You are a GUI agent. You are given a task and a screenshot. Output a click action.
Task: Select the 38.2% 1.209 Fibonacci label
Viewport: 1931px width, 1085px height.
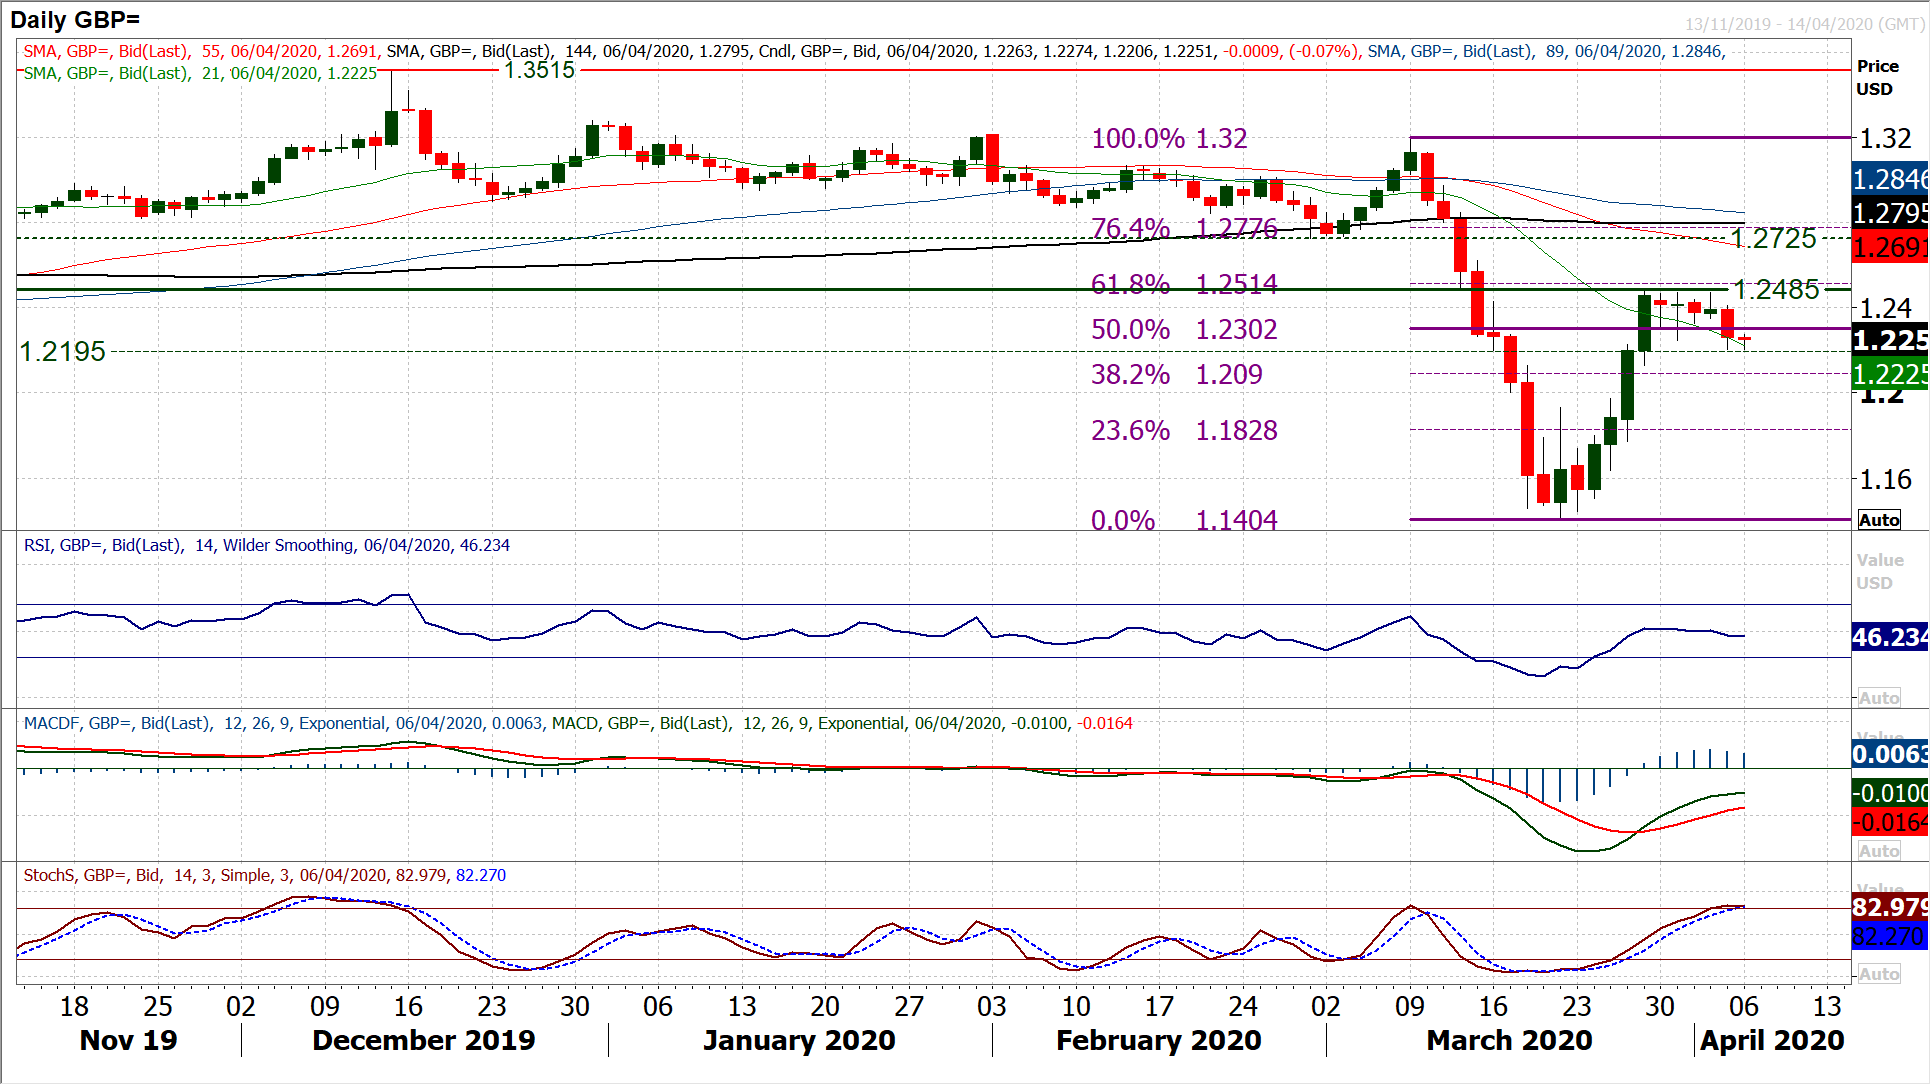pos(1176,374)
